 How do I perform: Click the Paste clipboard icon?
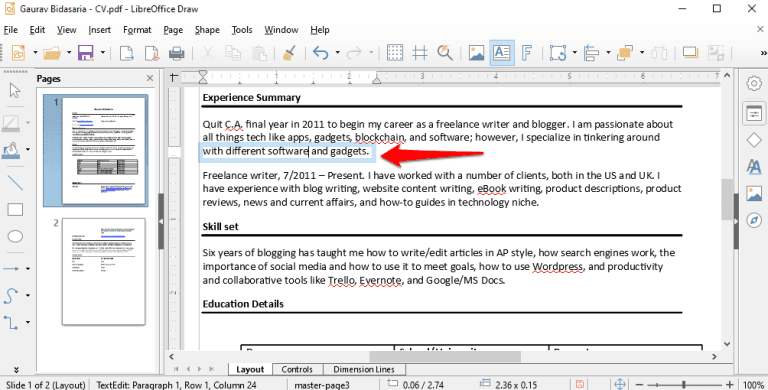pyautogui.click(x=259, y=53)
